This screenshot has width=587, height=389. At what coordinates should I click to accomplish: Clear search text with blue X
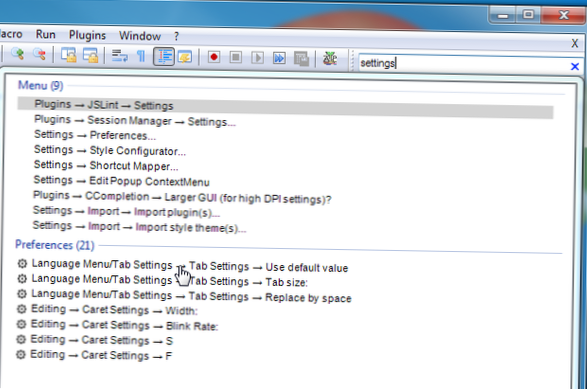point(575,67)
